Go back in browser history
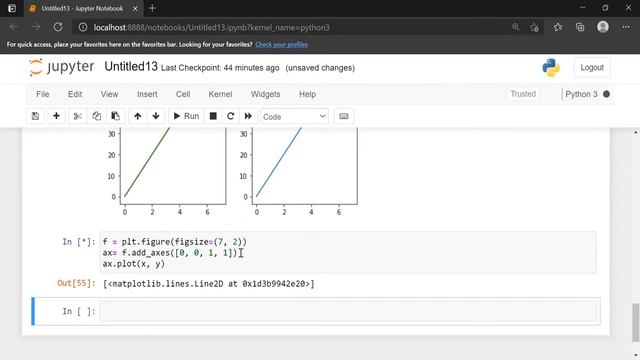640x360 pixels. click(14, 27)
